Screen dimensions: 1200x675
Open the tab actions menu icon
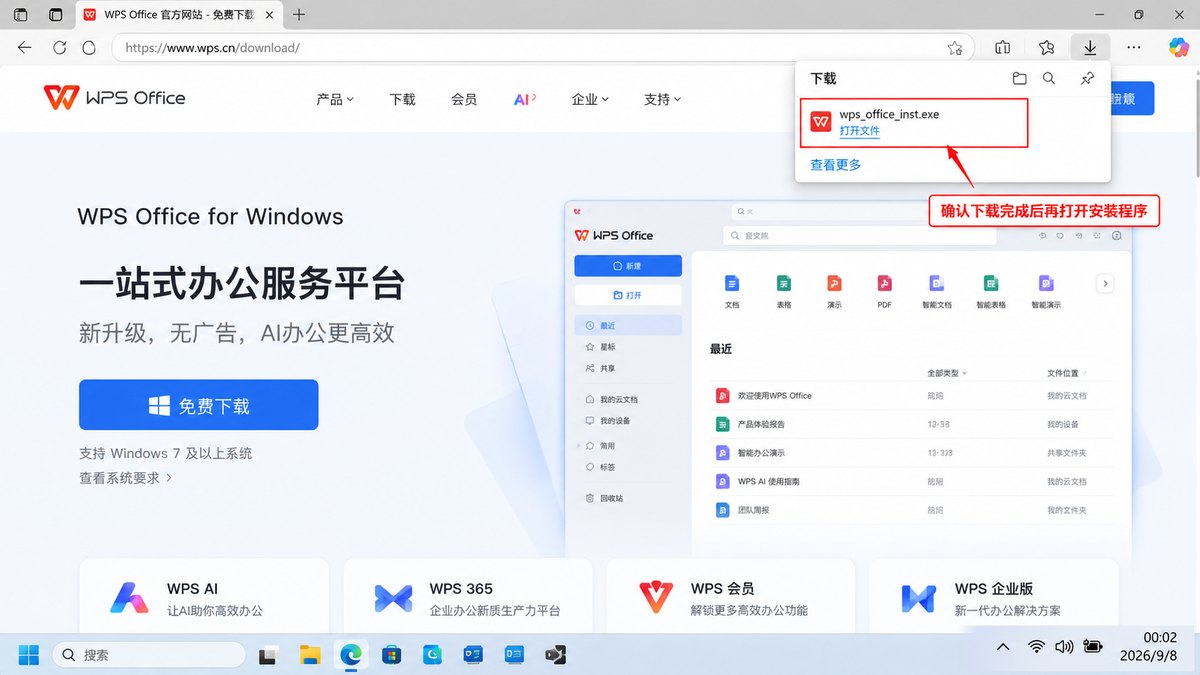tap(55, 15)
